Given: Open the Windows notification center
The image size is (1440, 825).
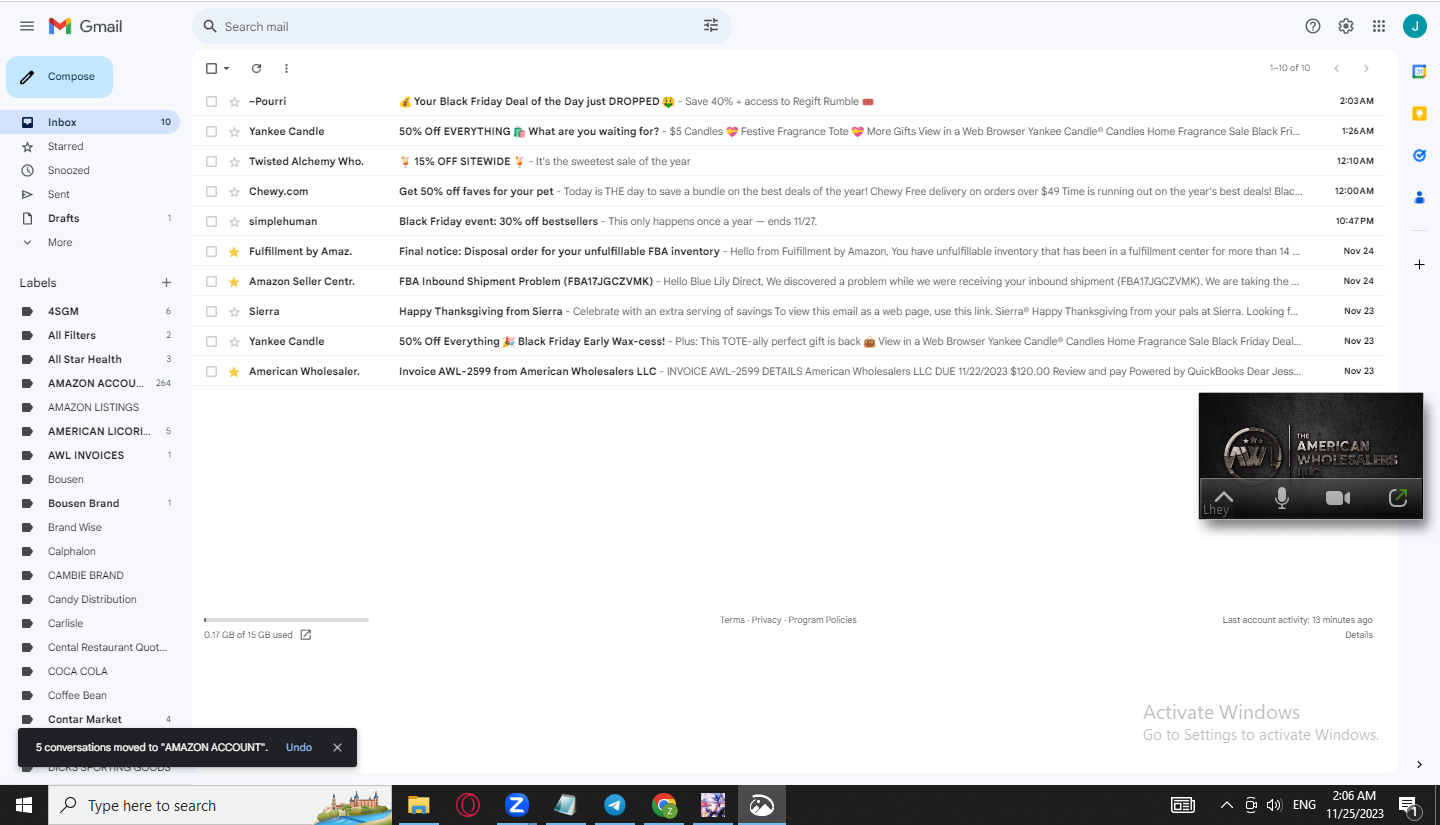Looking at the screenshot, I should click(1407, 805).
